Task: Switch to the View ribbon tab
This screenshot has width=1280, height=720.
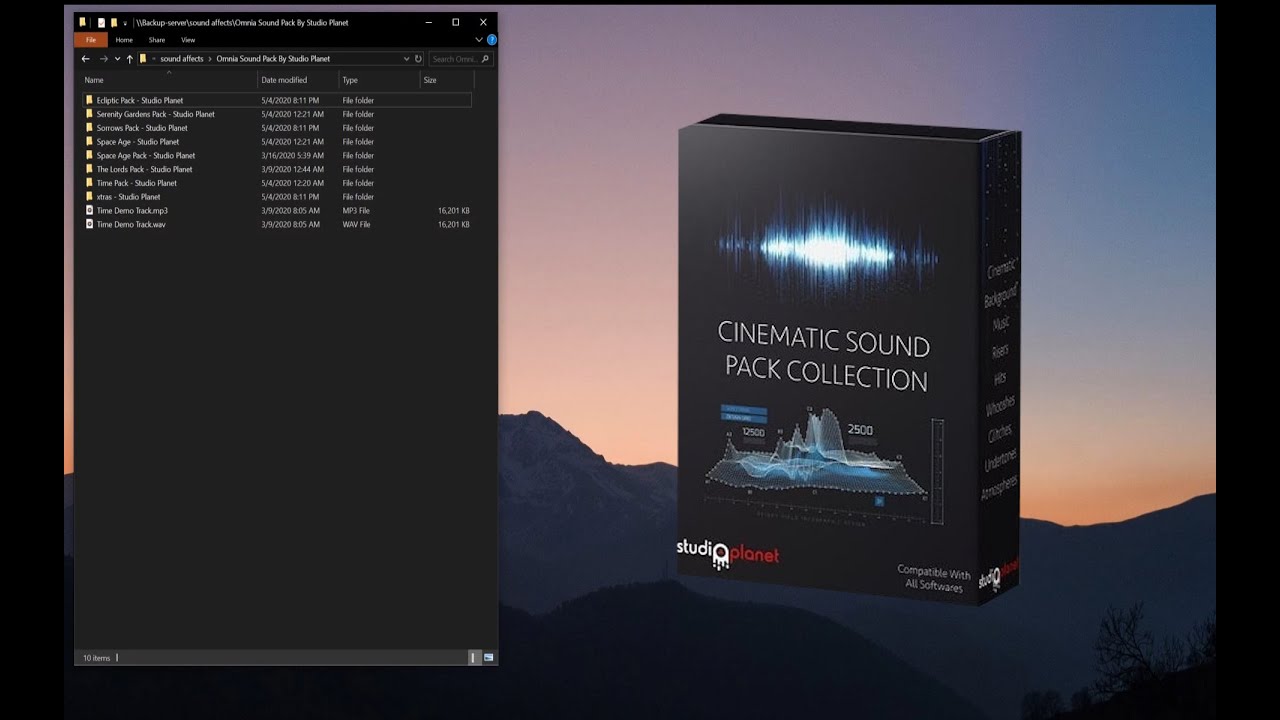Action: coord(188,40)
